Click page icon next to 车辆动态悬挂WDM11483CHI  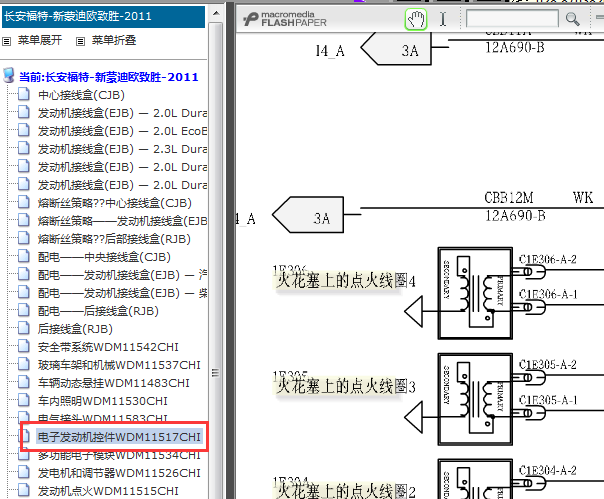[x=23, y=382]
